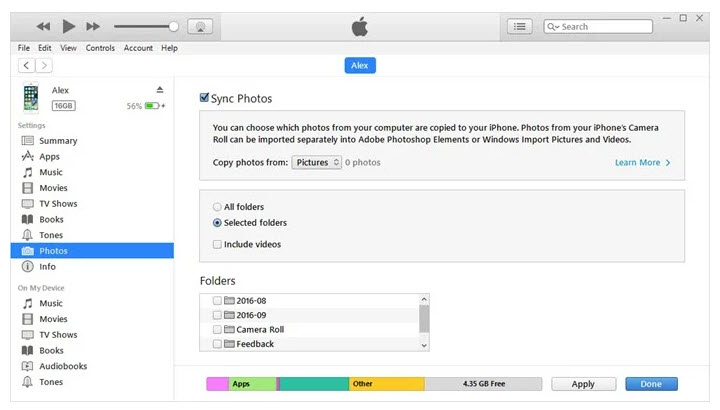Select the Selected folders radio button

[217, 223]
